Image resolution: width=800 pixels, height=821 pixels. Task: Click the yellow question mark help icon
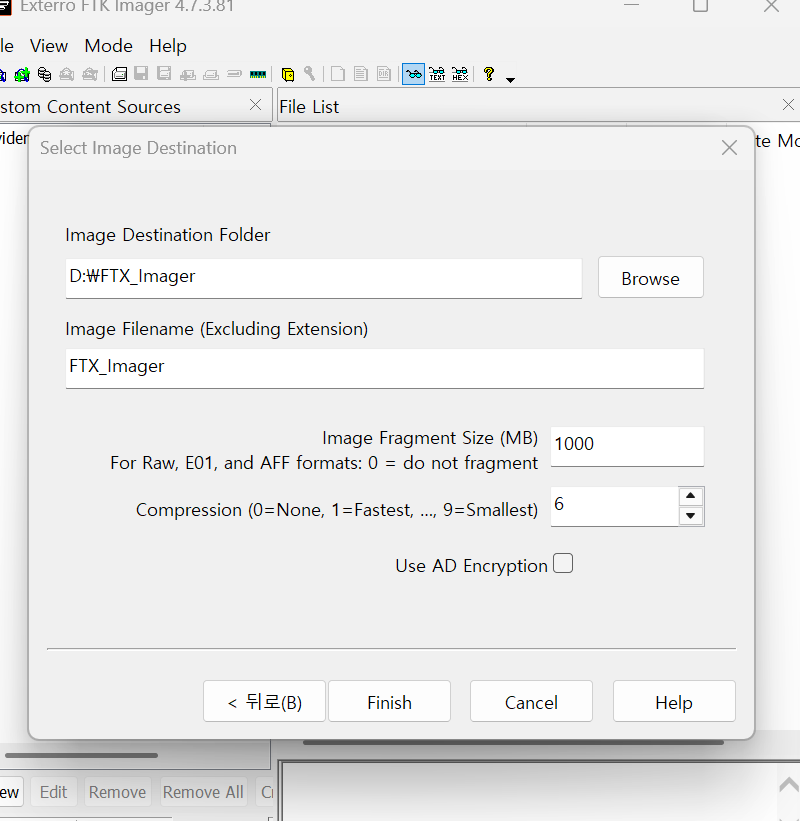coord(489,74)
